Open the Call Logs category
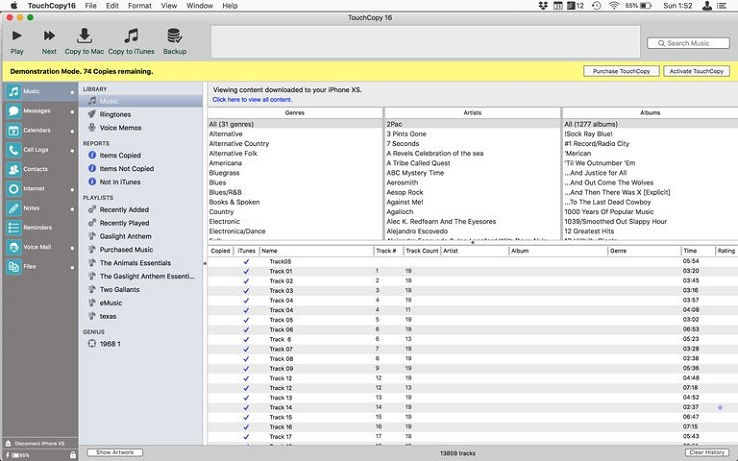Viewport: 738px width, 461px height. coord(40,150)
